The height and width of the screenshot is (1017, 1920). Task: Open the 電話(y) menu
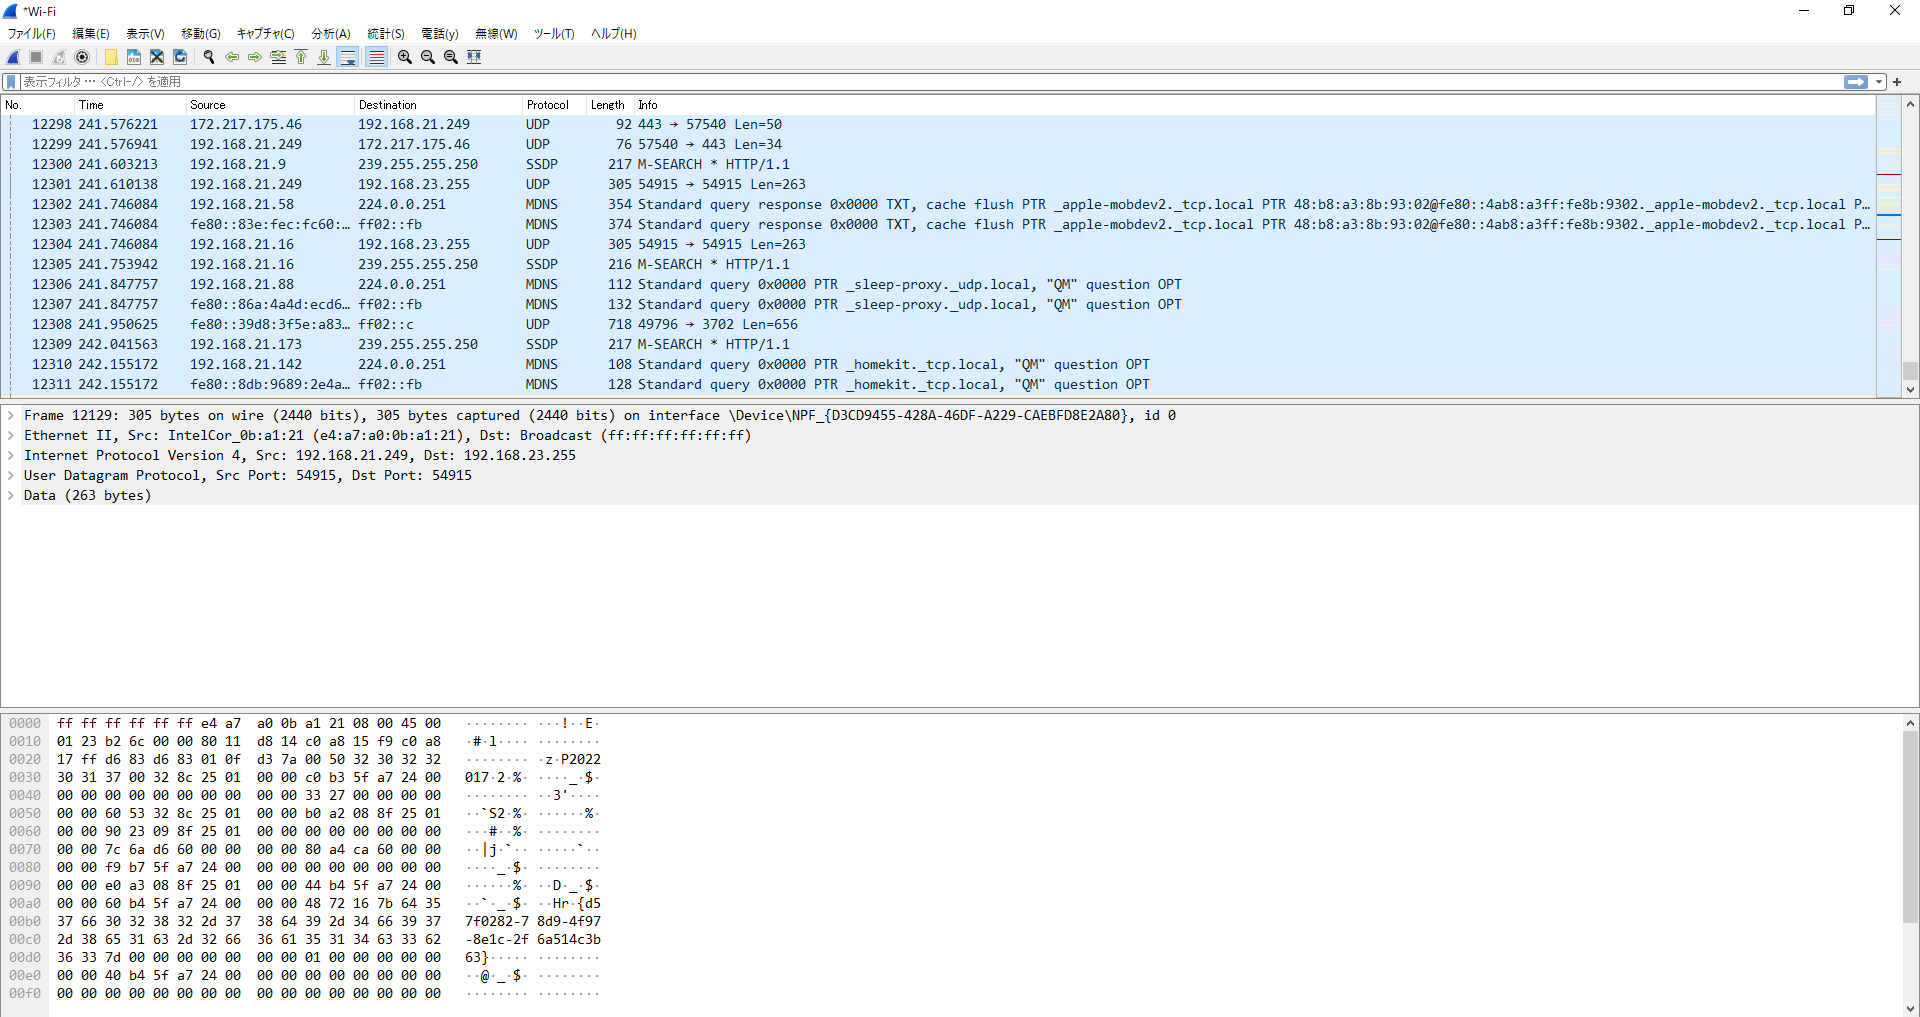point(440,33)
